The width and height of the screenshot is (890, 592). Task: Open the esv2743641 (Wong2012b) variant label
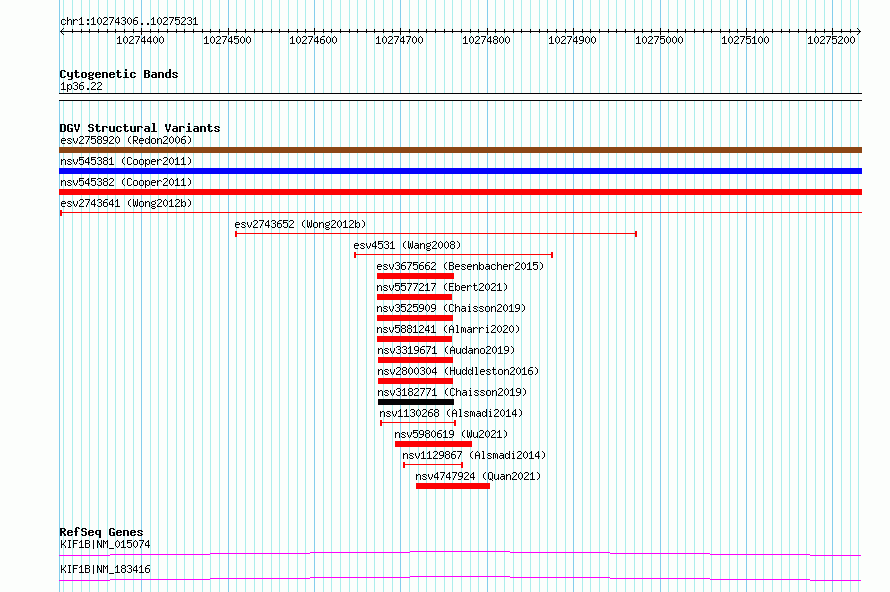click(x=126, y=203)
